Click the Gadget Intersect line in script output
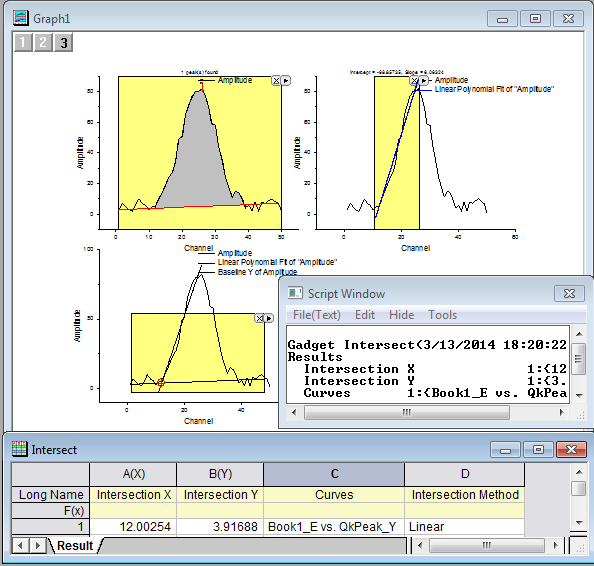This screenshot has height=566, width=594. click(427, 345)
